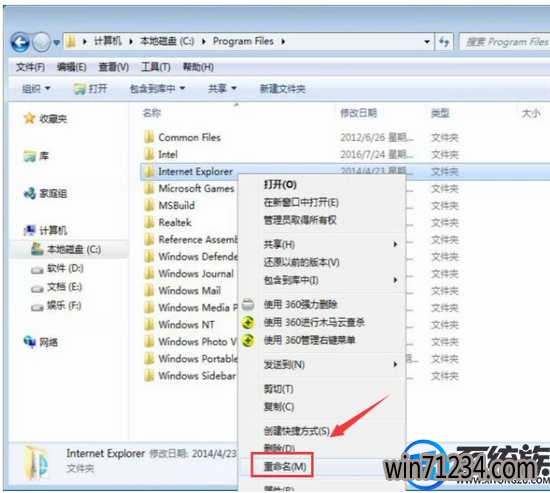Click the 使用 360进行木马云查杀 icon
The image size is (550, 493).
point(248,322)
